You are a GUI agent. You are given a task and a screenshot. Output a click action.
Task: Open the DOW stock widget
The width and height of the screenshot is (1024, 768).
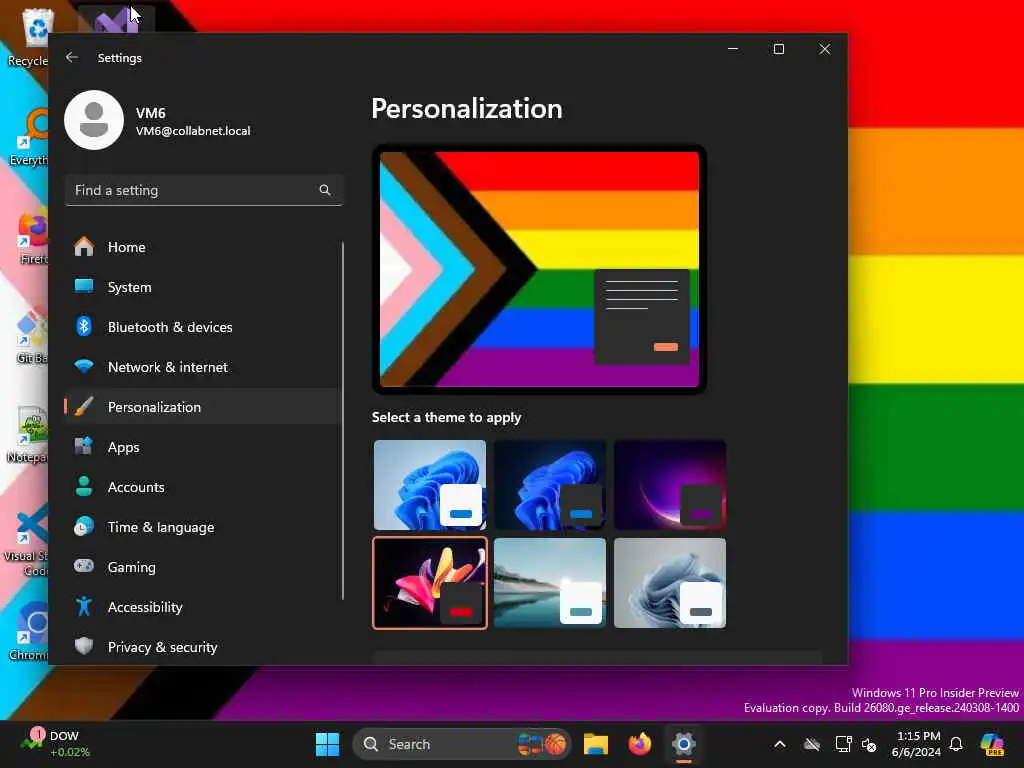click(x=55, y=744)
